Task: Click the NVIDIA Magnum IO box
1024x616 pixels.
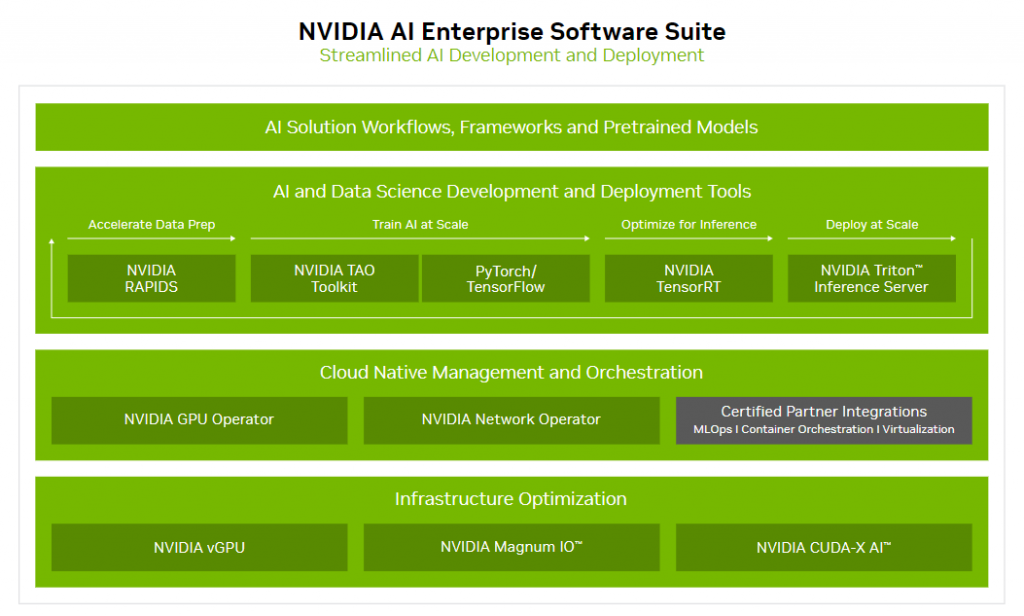Action: (511, 547)
